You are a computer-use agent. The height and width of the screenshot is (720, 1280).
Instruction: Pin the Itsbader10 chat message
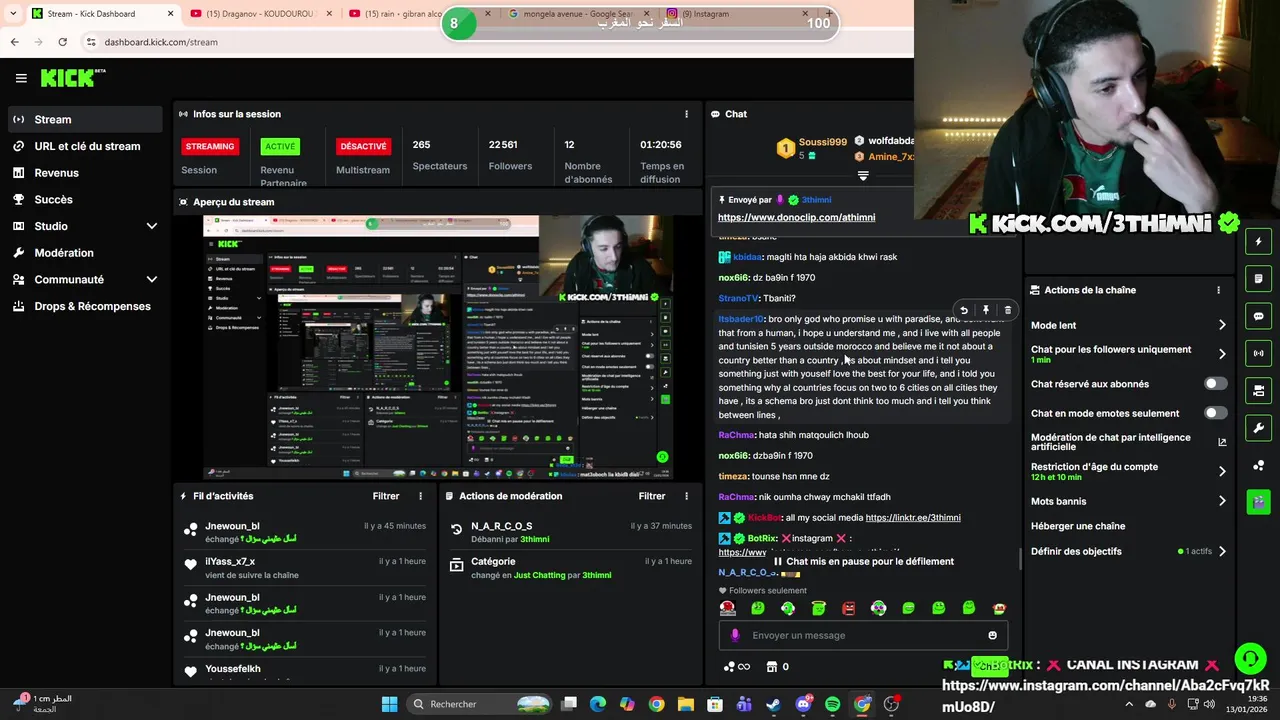986,311
